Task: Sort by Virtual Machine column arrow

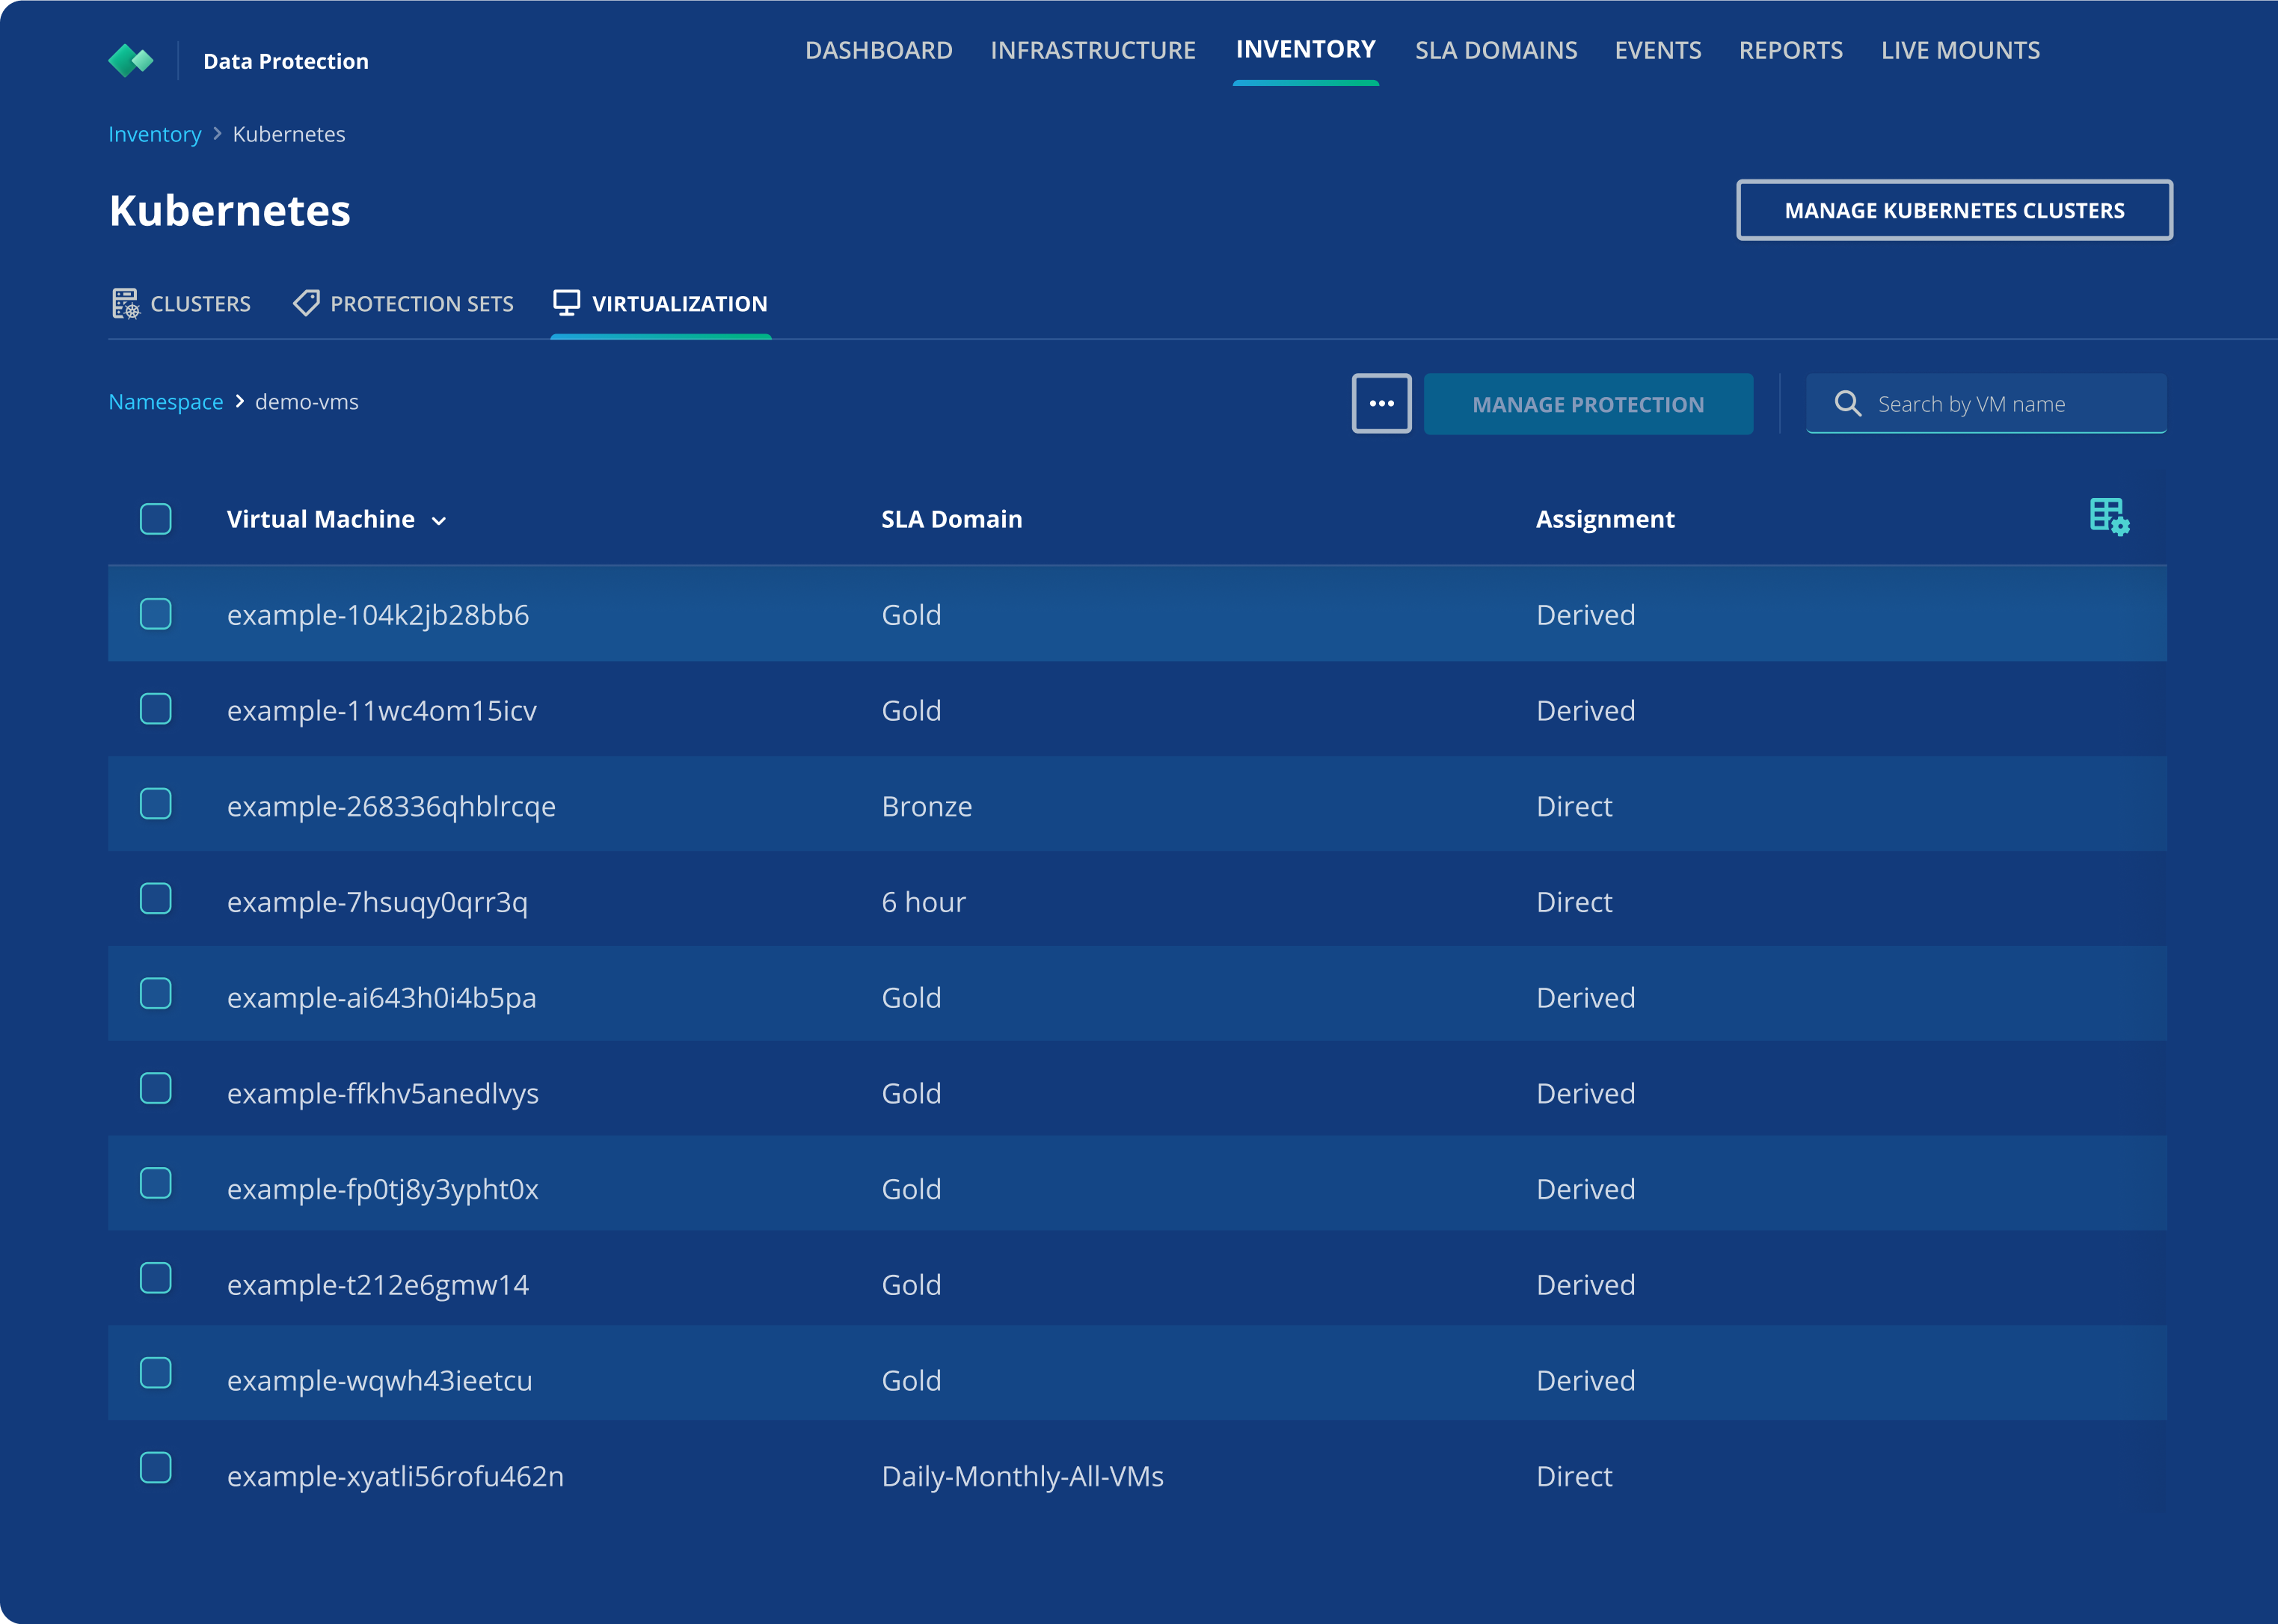Action: [438, 521]
